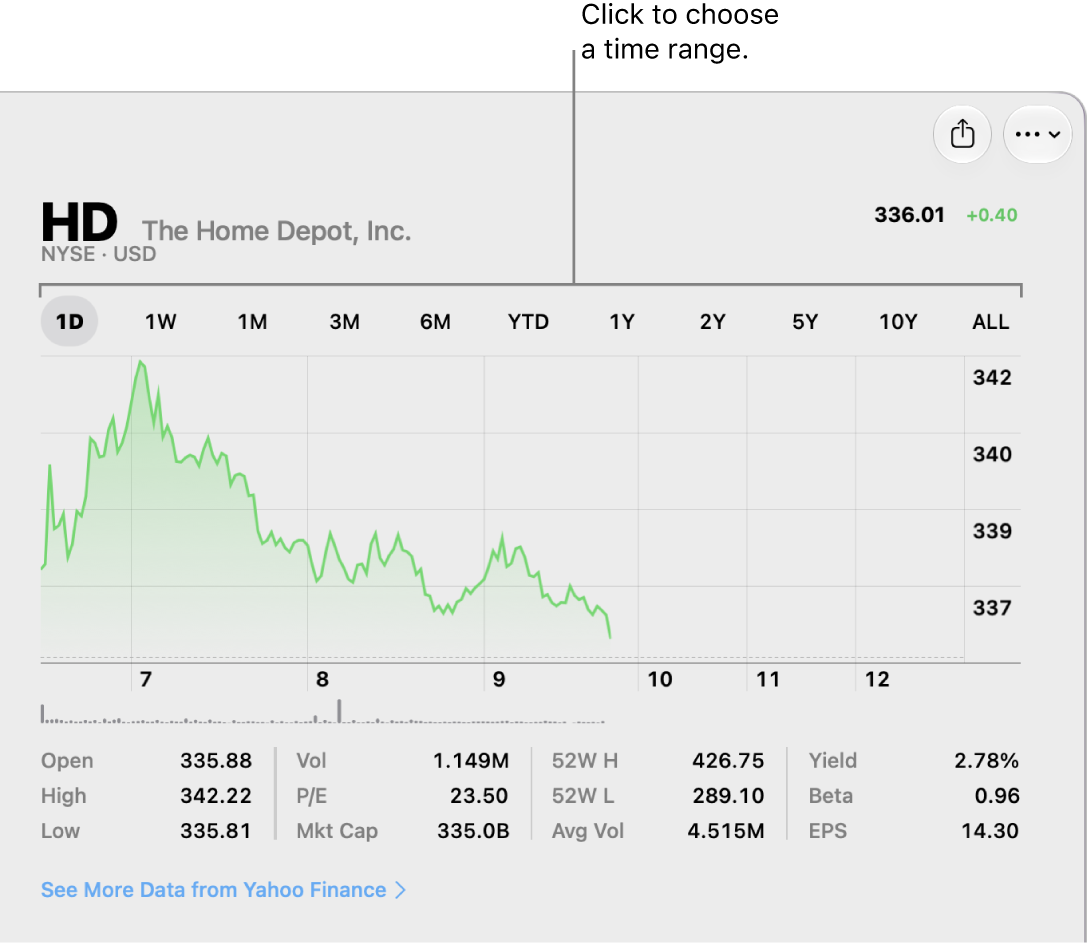Click the tallest volume bar below the chart

(339, 711)
